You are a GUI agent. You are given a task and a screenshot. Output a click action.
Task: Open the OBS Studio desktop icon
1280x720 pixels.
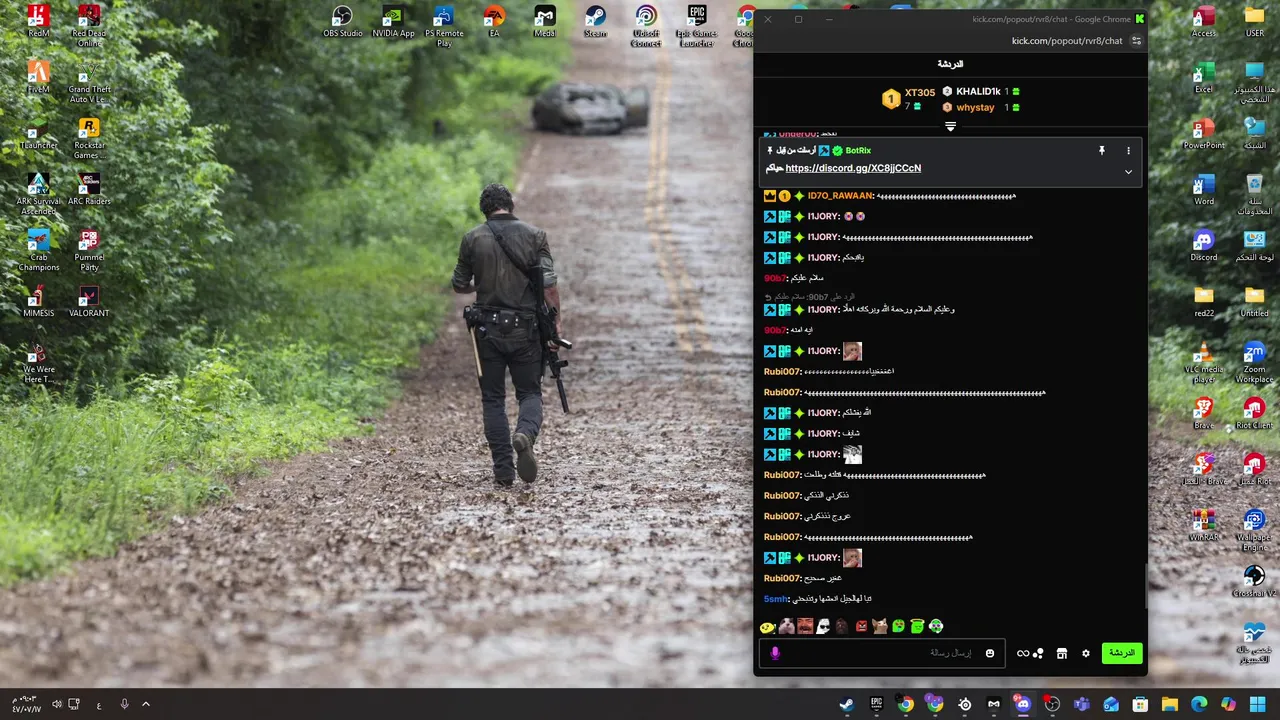click(343, 21)
